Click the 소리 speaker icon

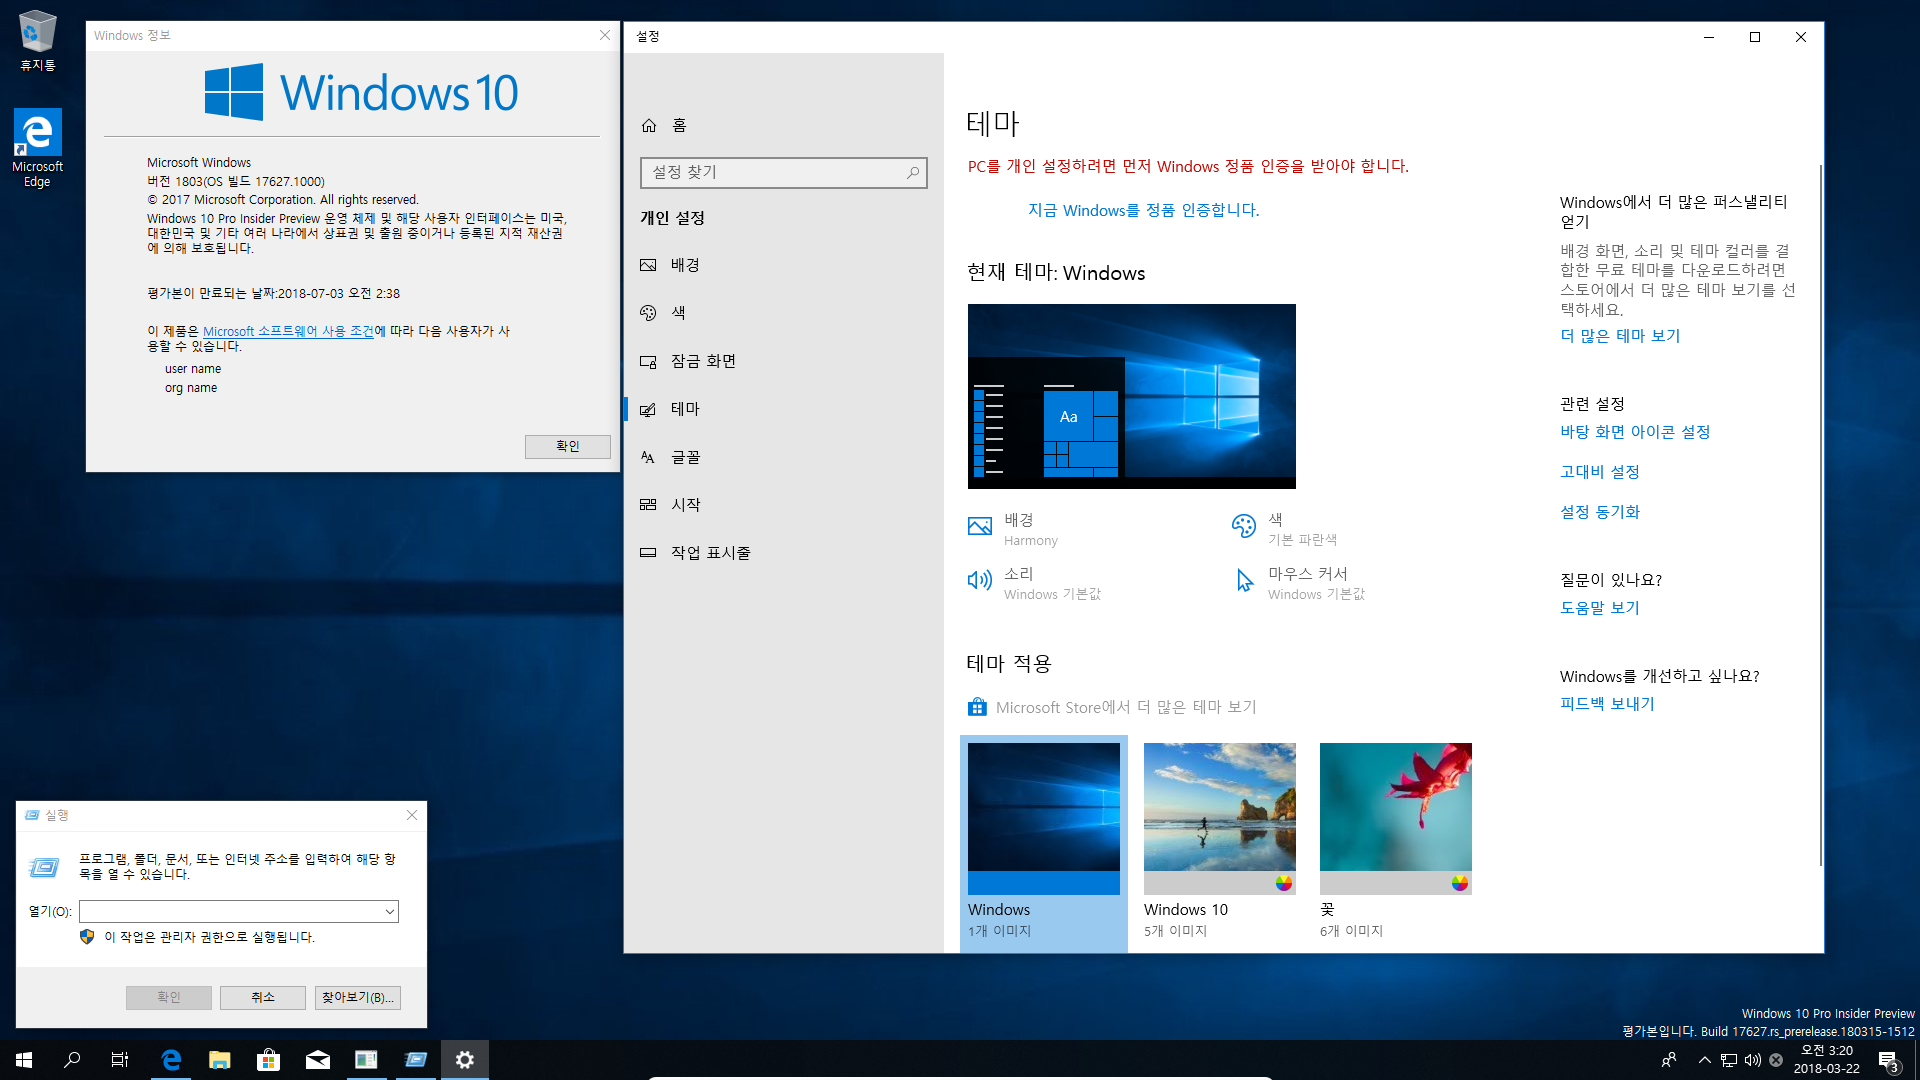980,580
